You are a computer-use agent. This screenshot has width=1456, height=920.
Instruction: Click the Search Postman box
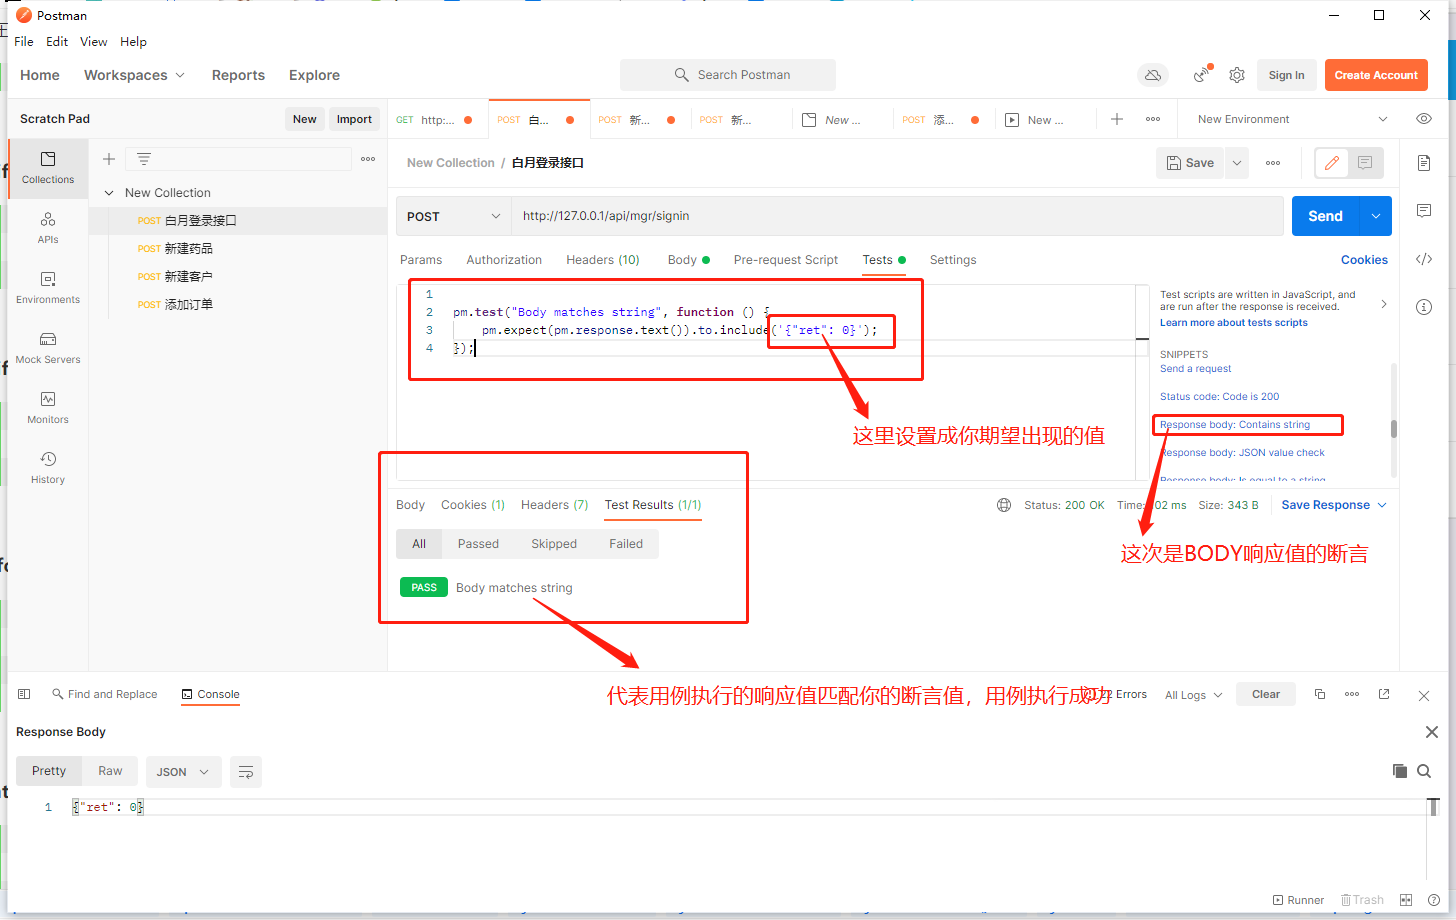[x=728, y=75]
